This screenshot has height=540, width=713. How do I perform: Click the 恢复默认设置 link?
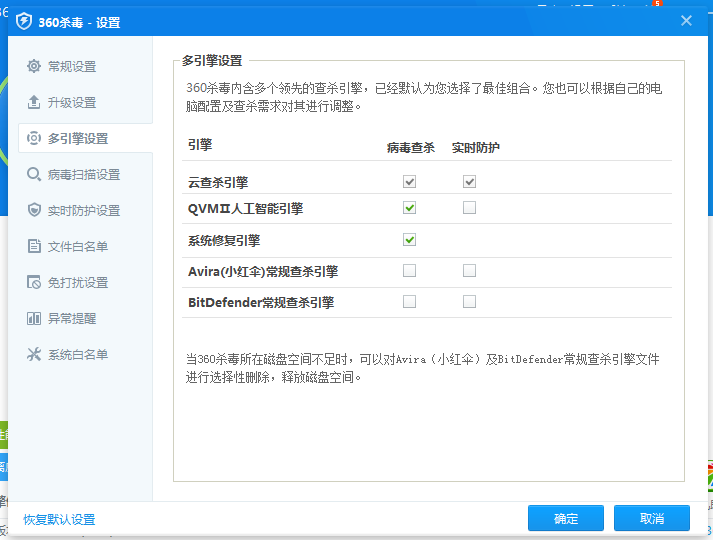59,519
